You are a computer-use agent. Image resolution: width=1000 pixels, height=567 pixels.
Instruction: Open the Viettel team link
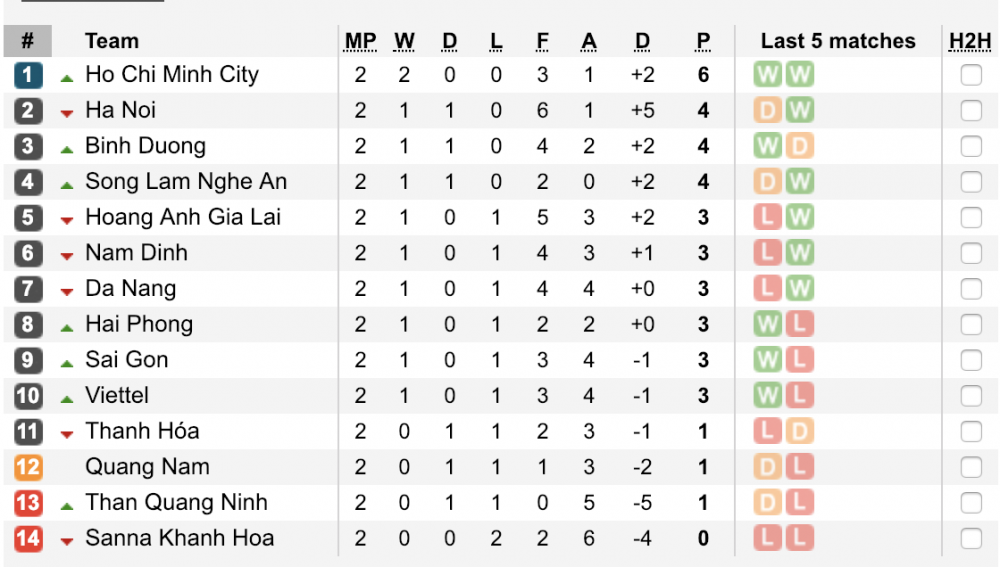click(x=117, y=396)
